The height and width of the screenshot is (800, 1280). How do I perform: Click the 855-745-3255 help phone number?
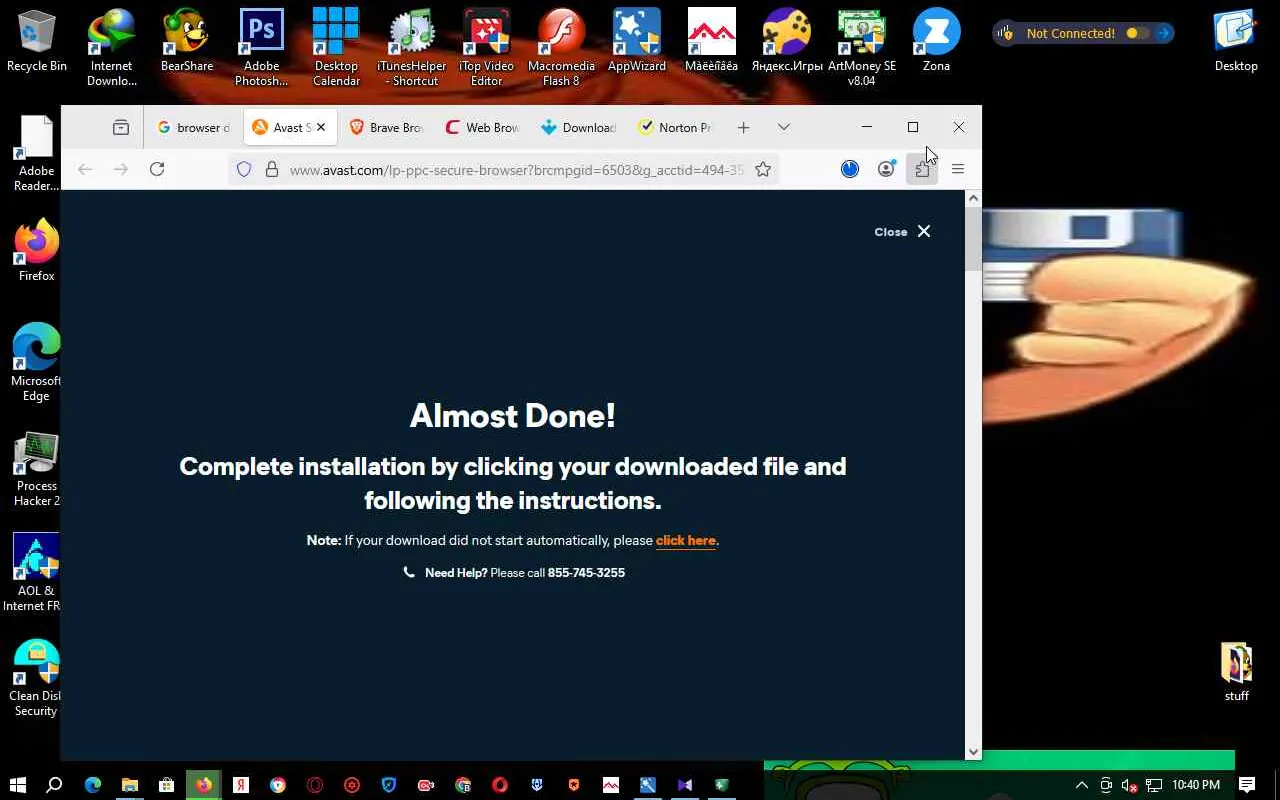click(586, 573)
